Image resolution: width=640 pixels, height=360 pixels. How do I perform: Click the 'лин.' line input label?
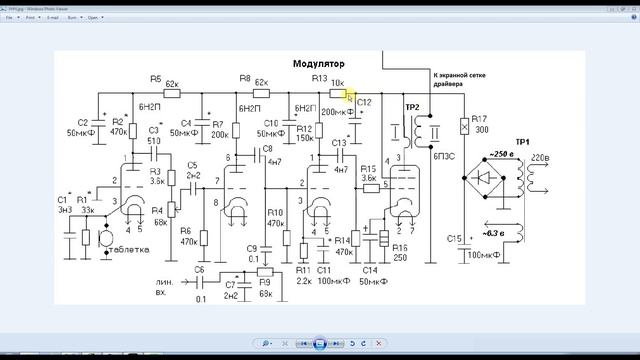point(164,282)
